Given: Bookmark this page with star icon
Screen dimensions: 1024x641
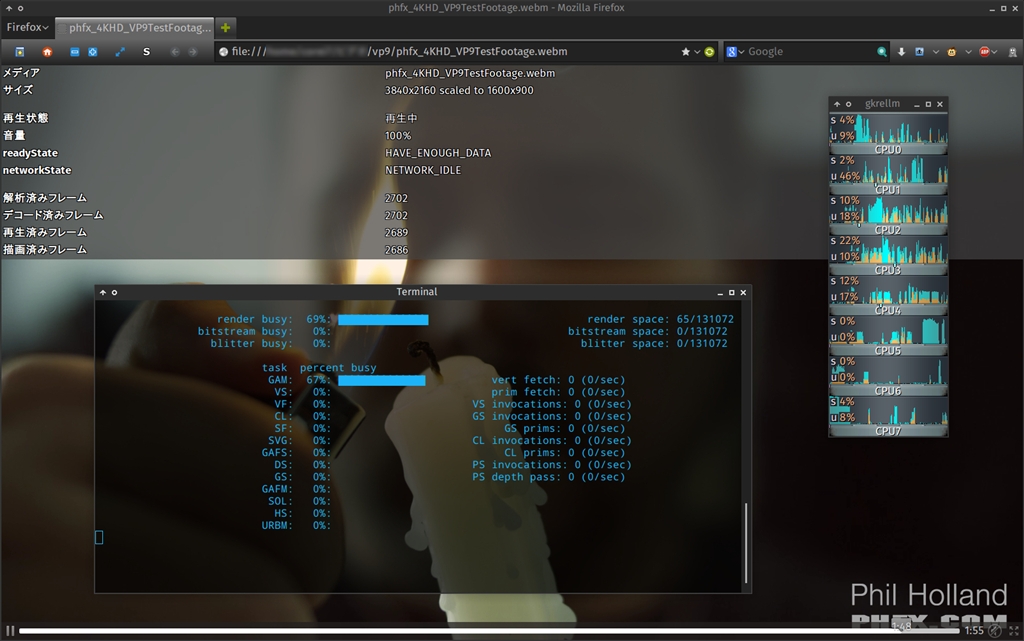Looking at the screenshot, I should click(x=686, y=52).
